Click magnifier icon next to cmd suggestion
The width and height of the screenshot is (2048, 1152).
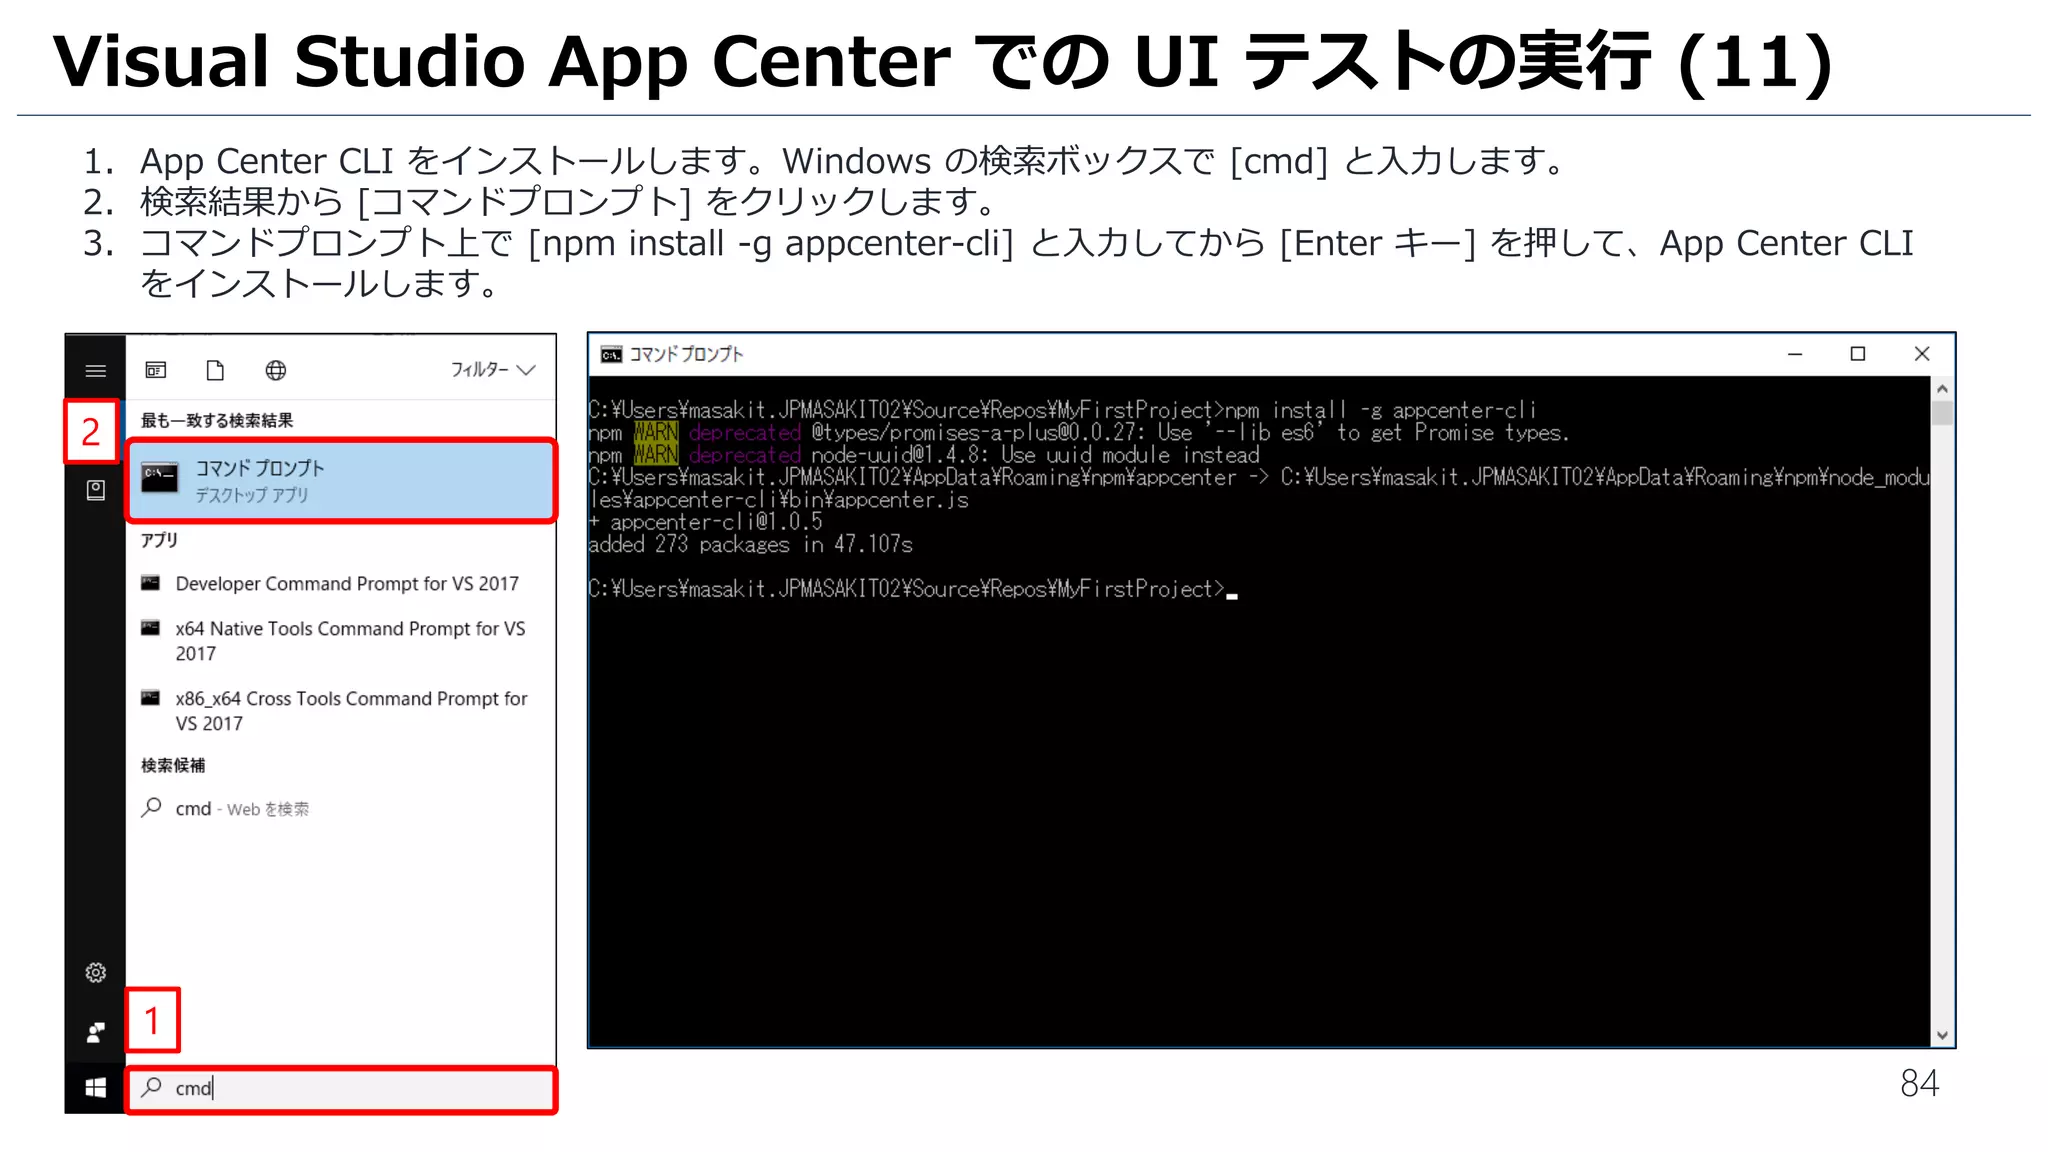click(x=152, y=807)
